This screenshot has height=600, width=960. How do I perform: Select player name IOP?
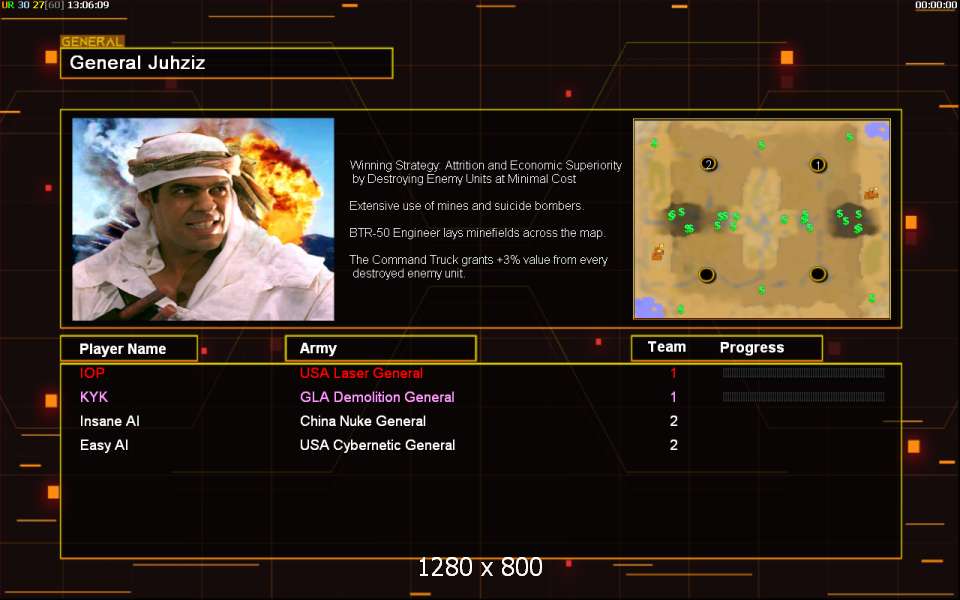point(92,373)
